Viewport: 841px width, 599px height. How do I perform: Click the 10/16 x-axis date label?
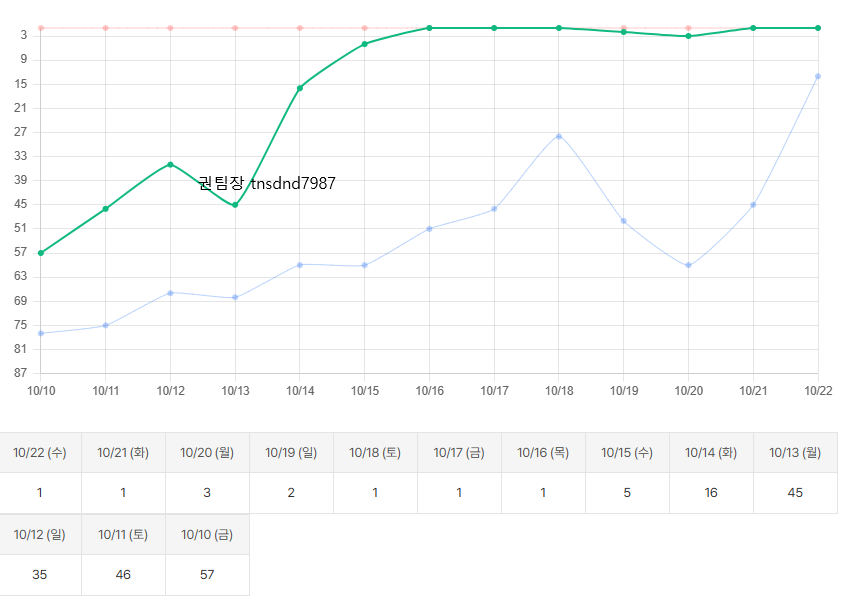tap(430, 390)
